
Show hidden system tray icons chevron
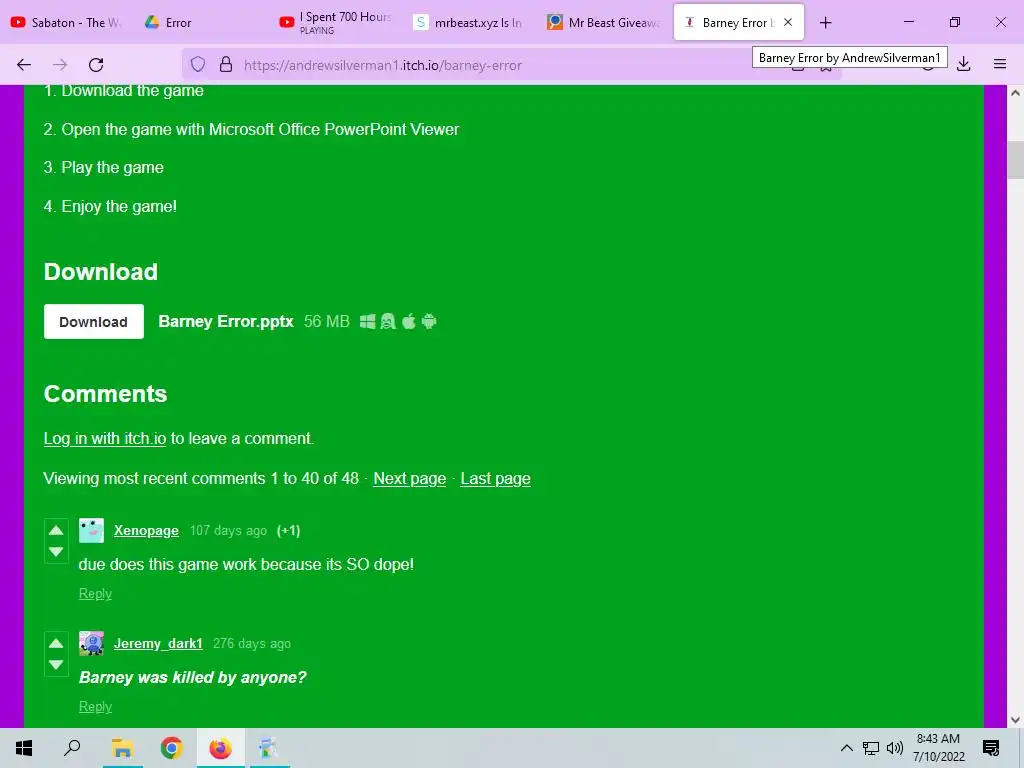point(846,748)
